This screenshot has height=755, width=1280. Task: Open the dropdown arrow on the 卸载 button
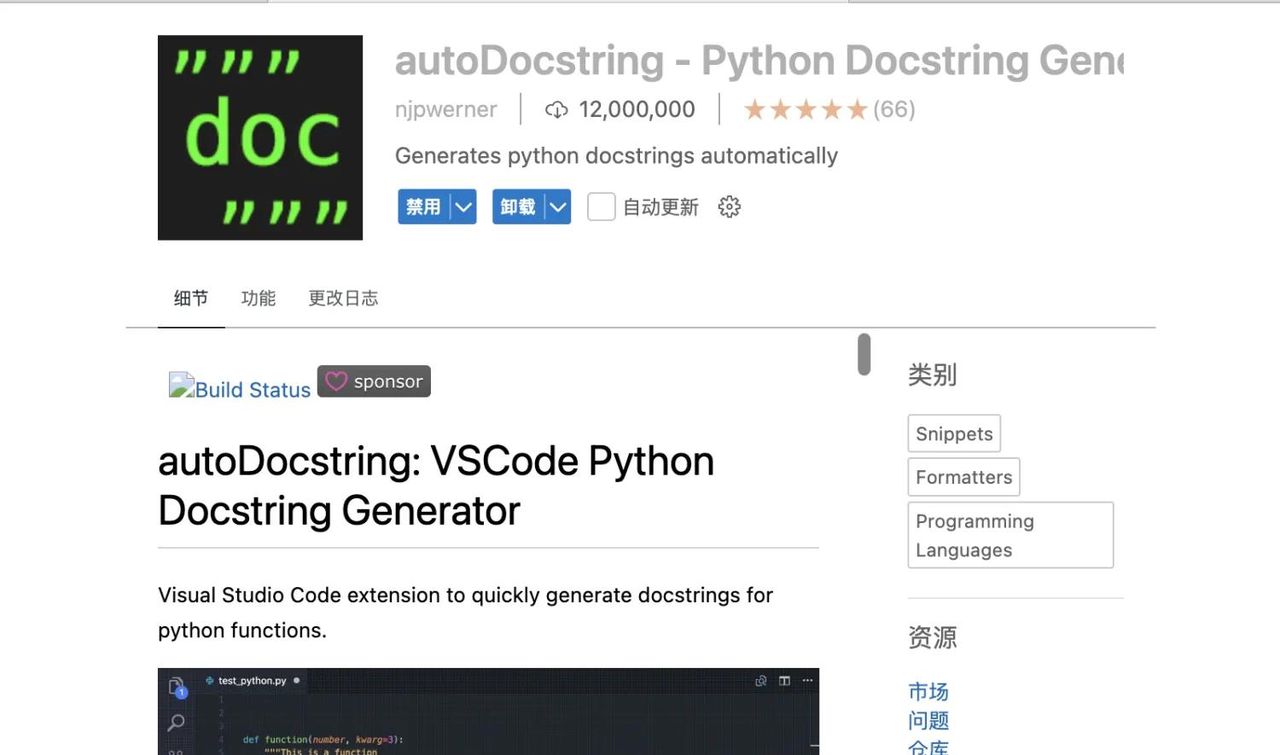click(x=556, y=207)
